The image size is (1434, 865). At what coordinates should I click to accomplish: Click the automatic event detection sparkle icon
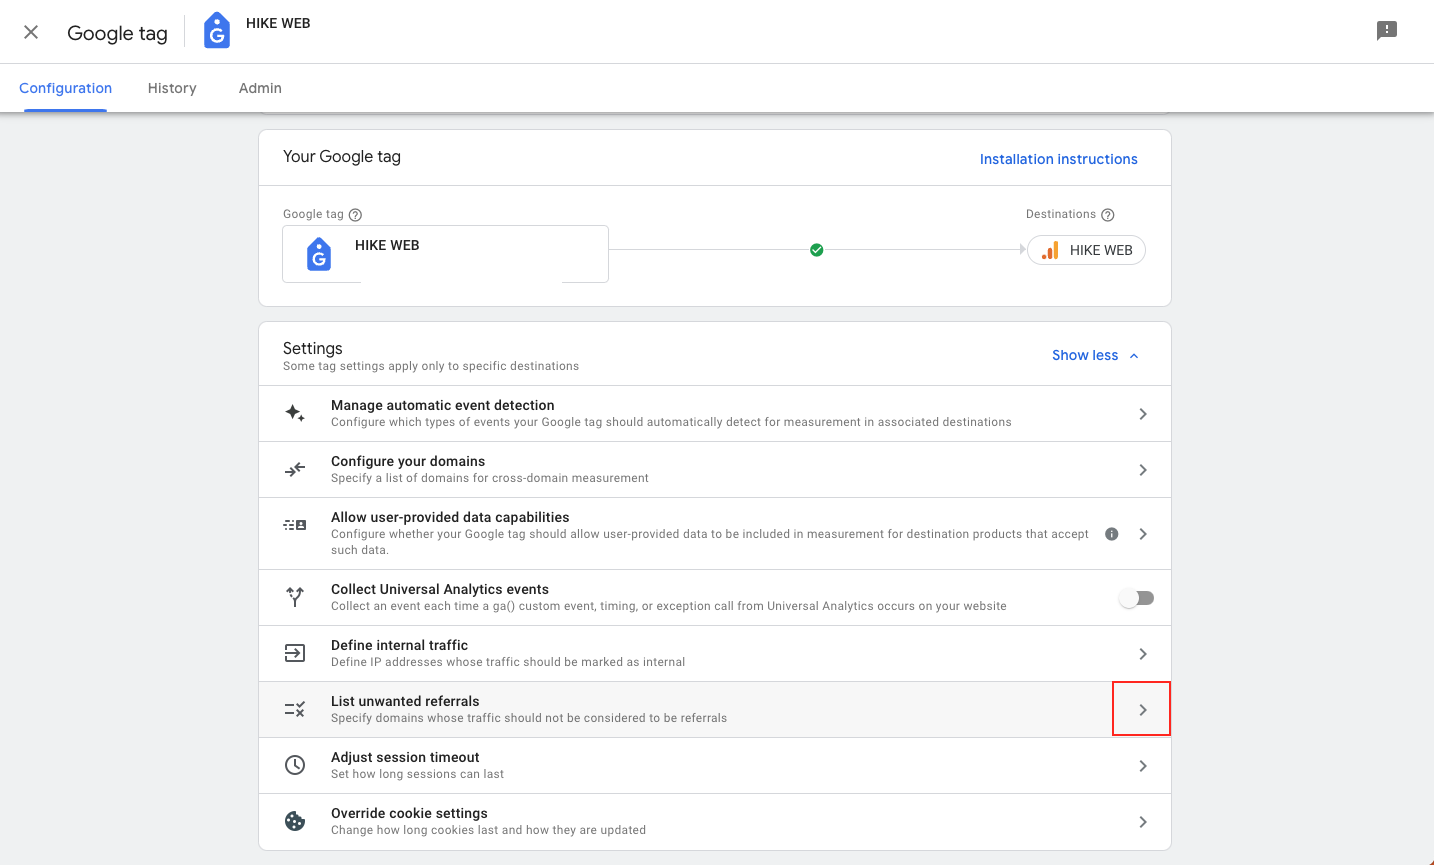tap(295, 413)
